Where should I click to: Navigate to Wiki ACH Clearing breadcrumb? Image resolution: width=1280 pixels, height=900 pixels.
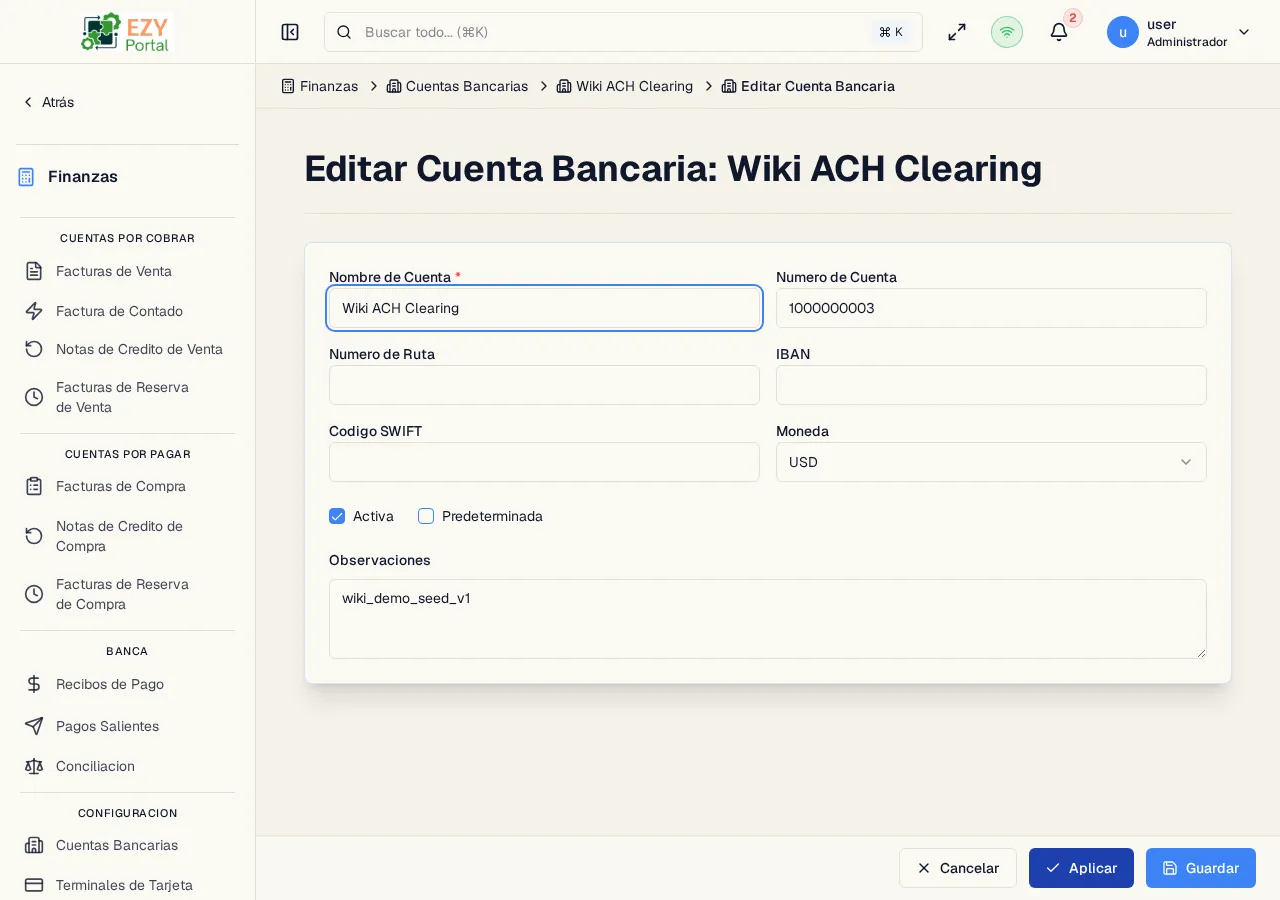click(634, 86)
